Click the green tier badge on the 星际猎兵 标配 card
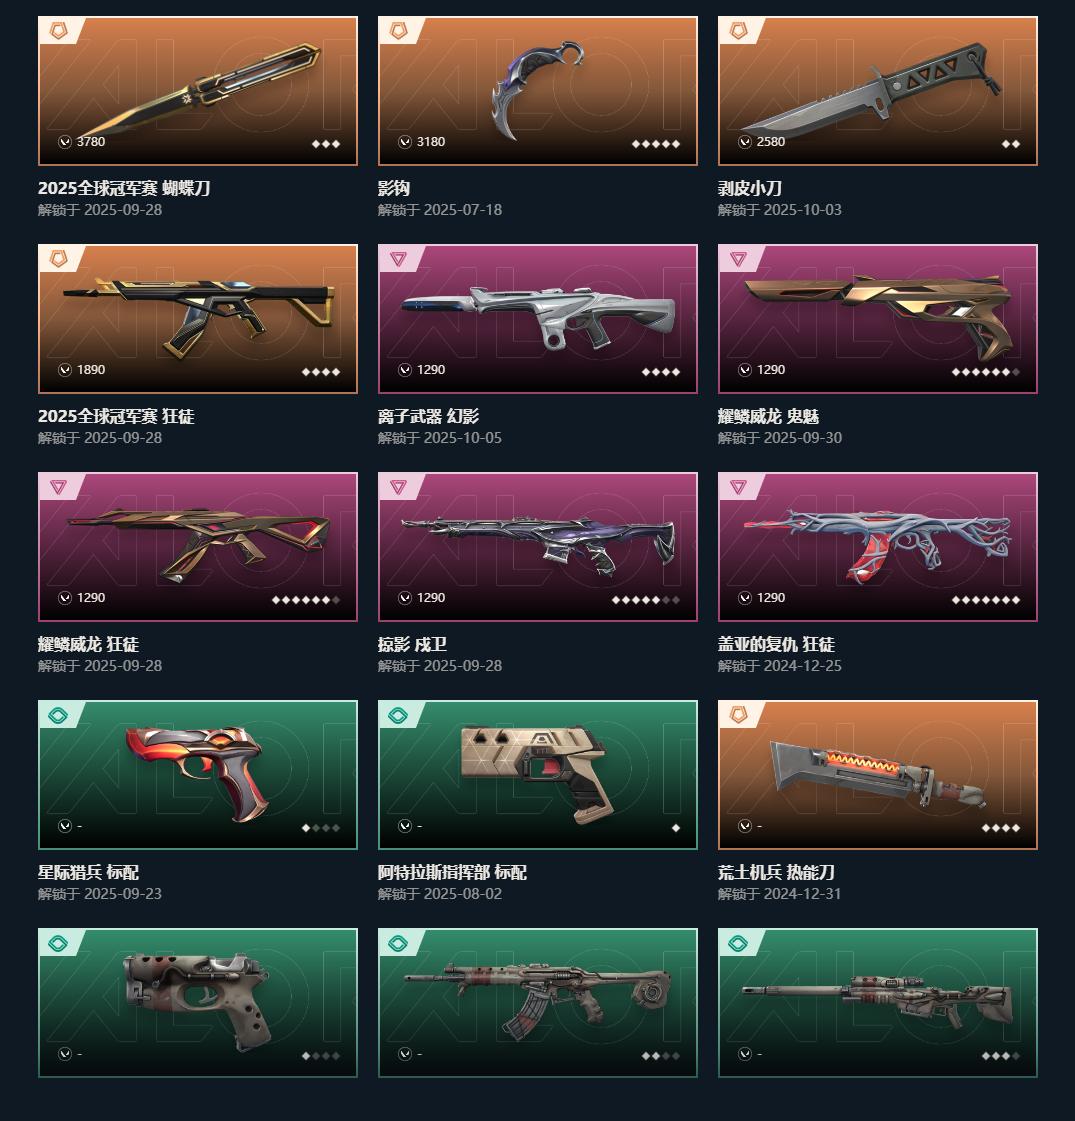This screenshot has height=1121, width=1075. 58,715
